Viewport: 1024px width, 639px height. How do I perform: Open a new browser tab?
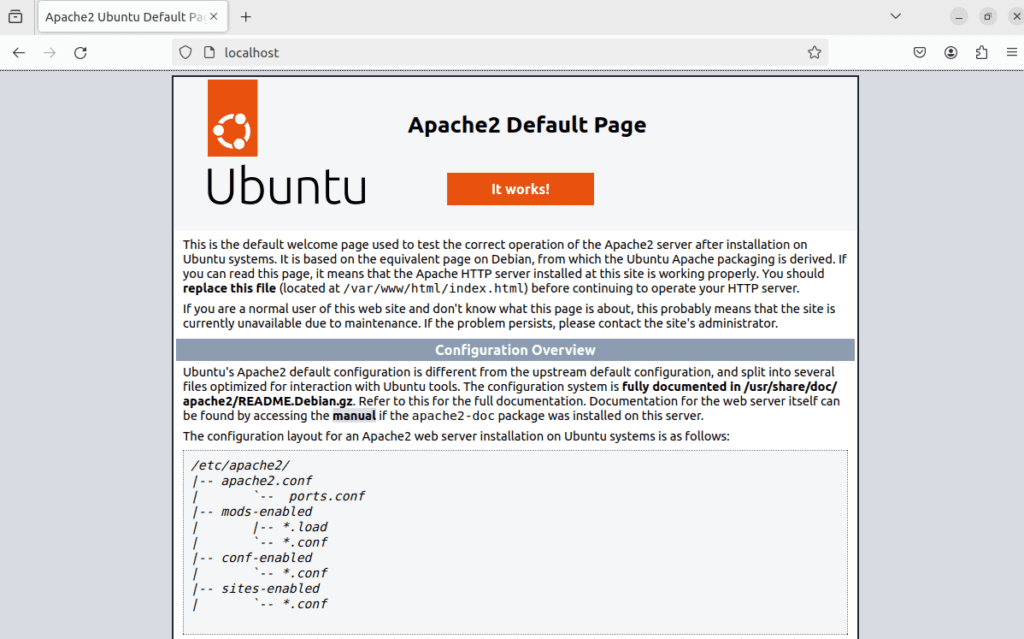pos(245,16)
